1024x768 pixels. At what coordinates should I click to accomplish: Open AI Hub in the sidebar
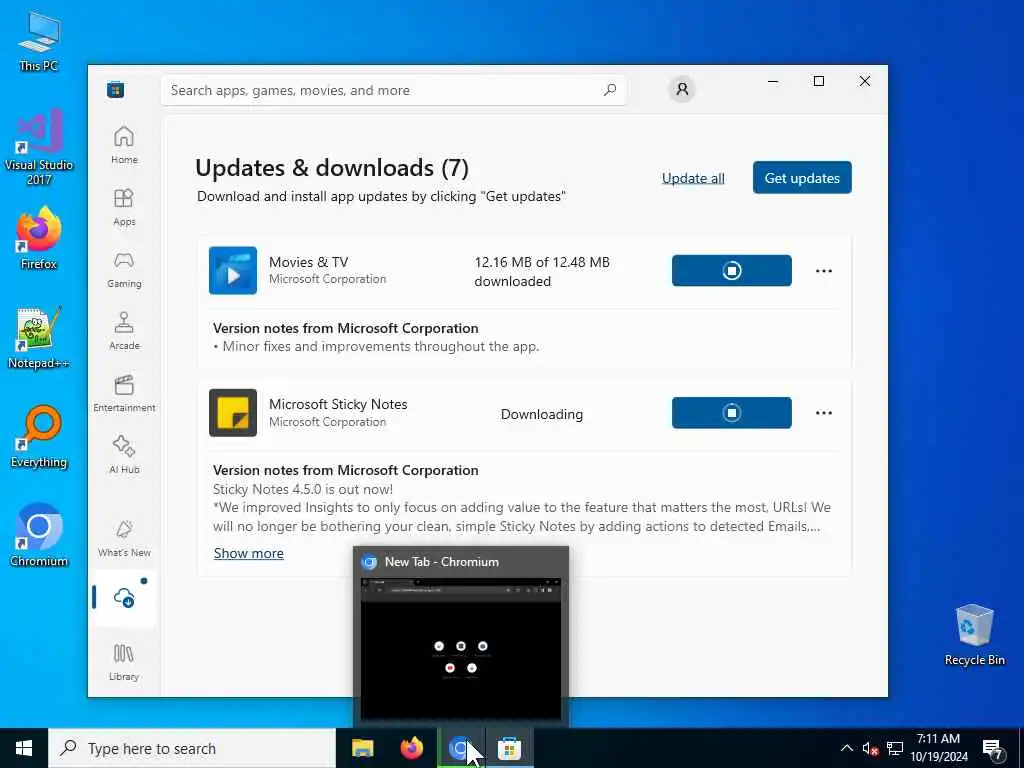coord(124,455)
